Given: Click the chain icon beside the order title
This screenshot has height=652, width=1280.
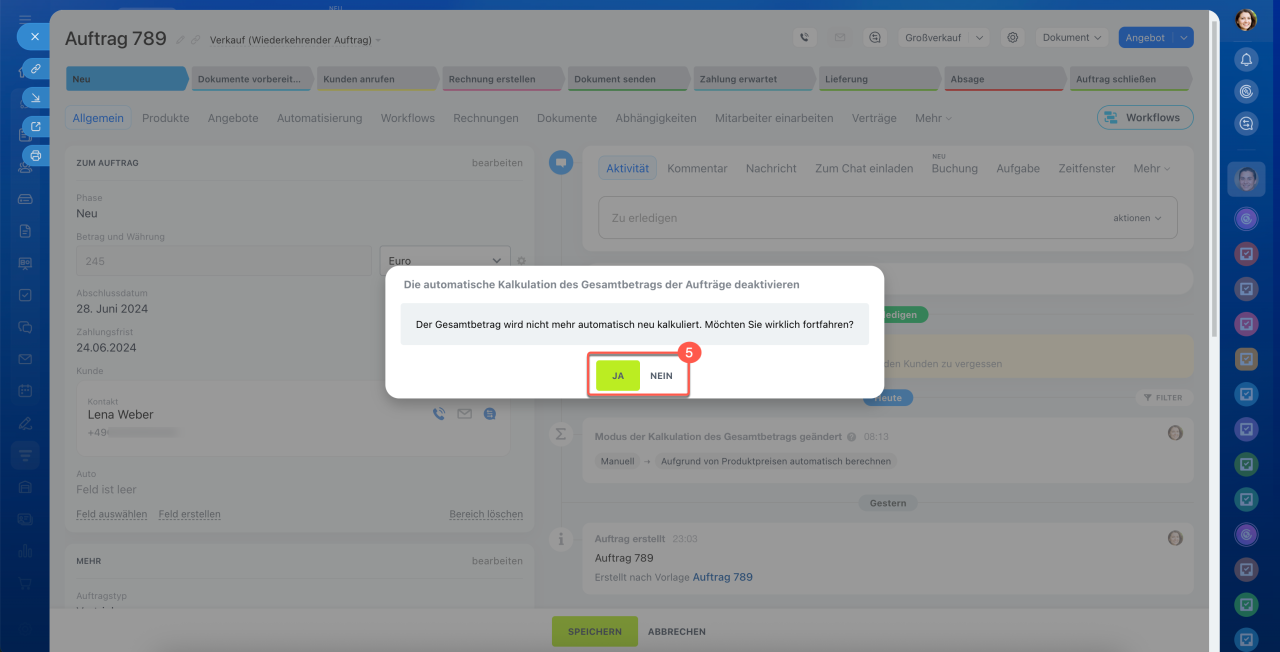Looking at the screenshot, I should click(196, 40).
